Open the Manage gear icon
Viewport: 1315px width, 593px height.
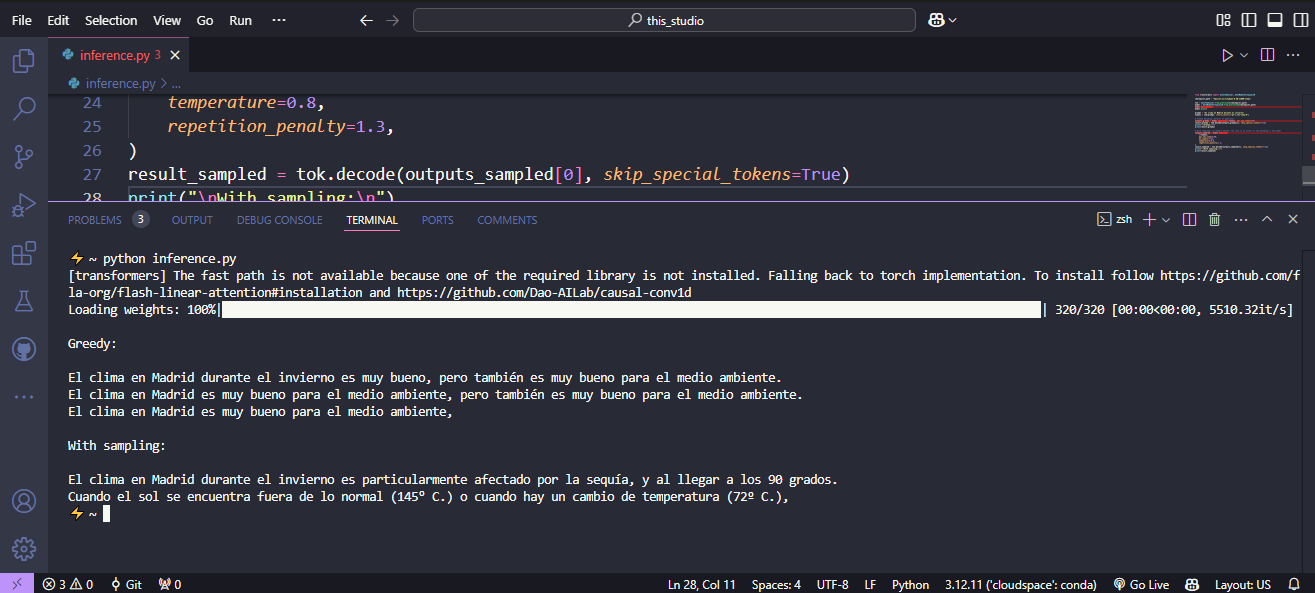coord(24,548)
